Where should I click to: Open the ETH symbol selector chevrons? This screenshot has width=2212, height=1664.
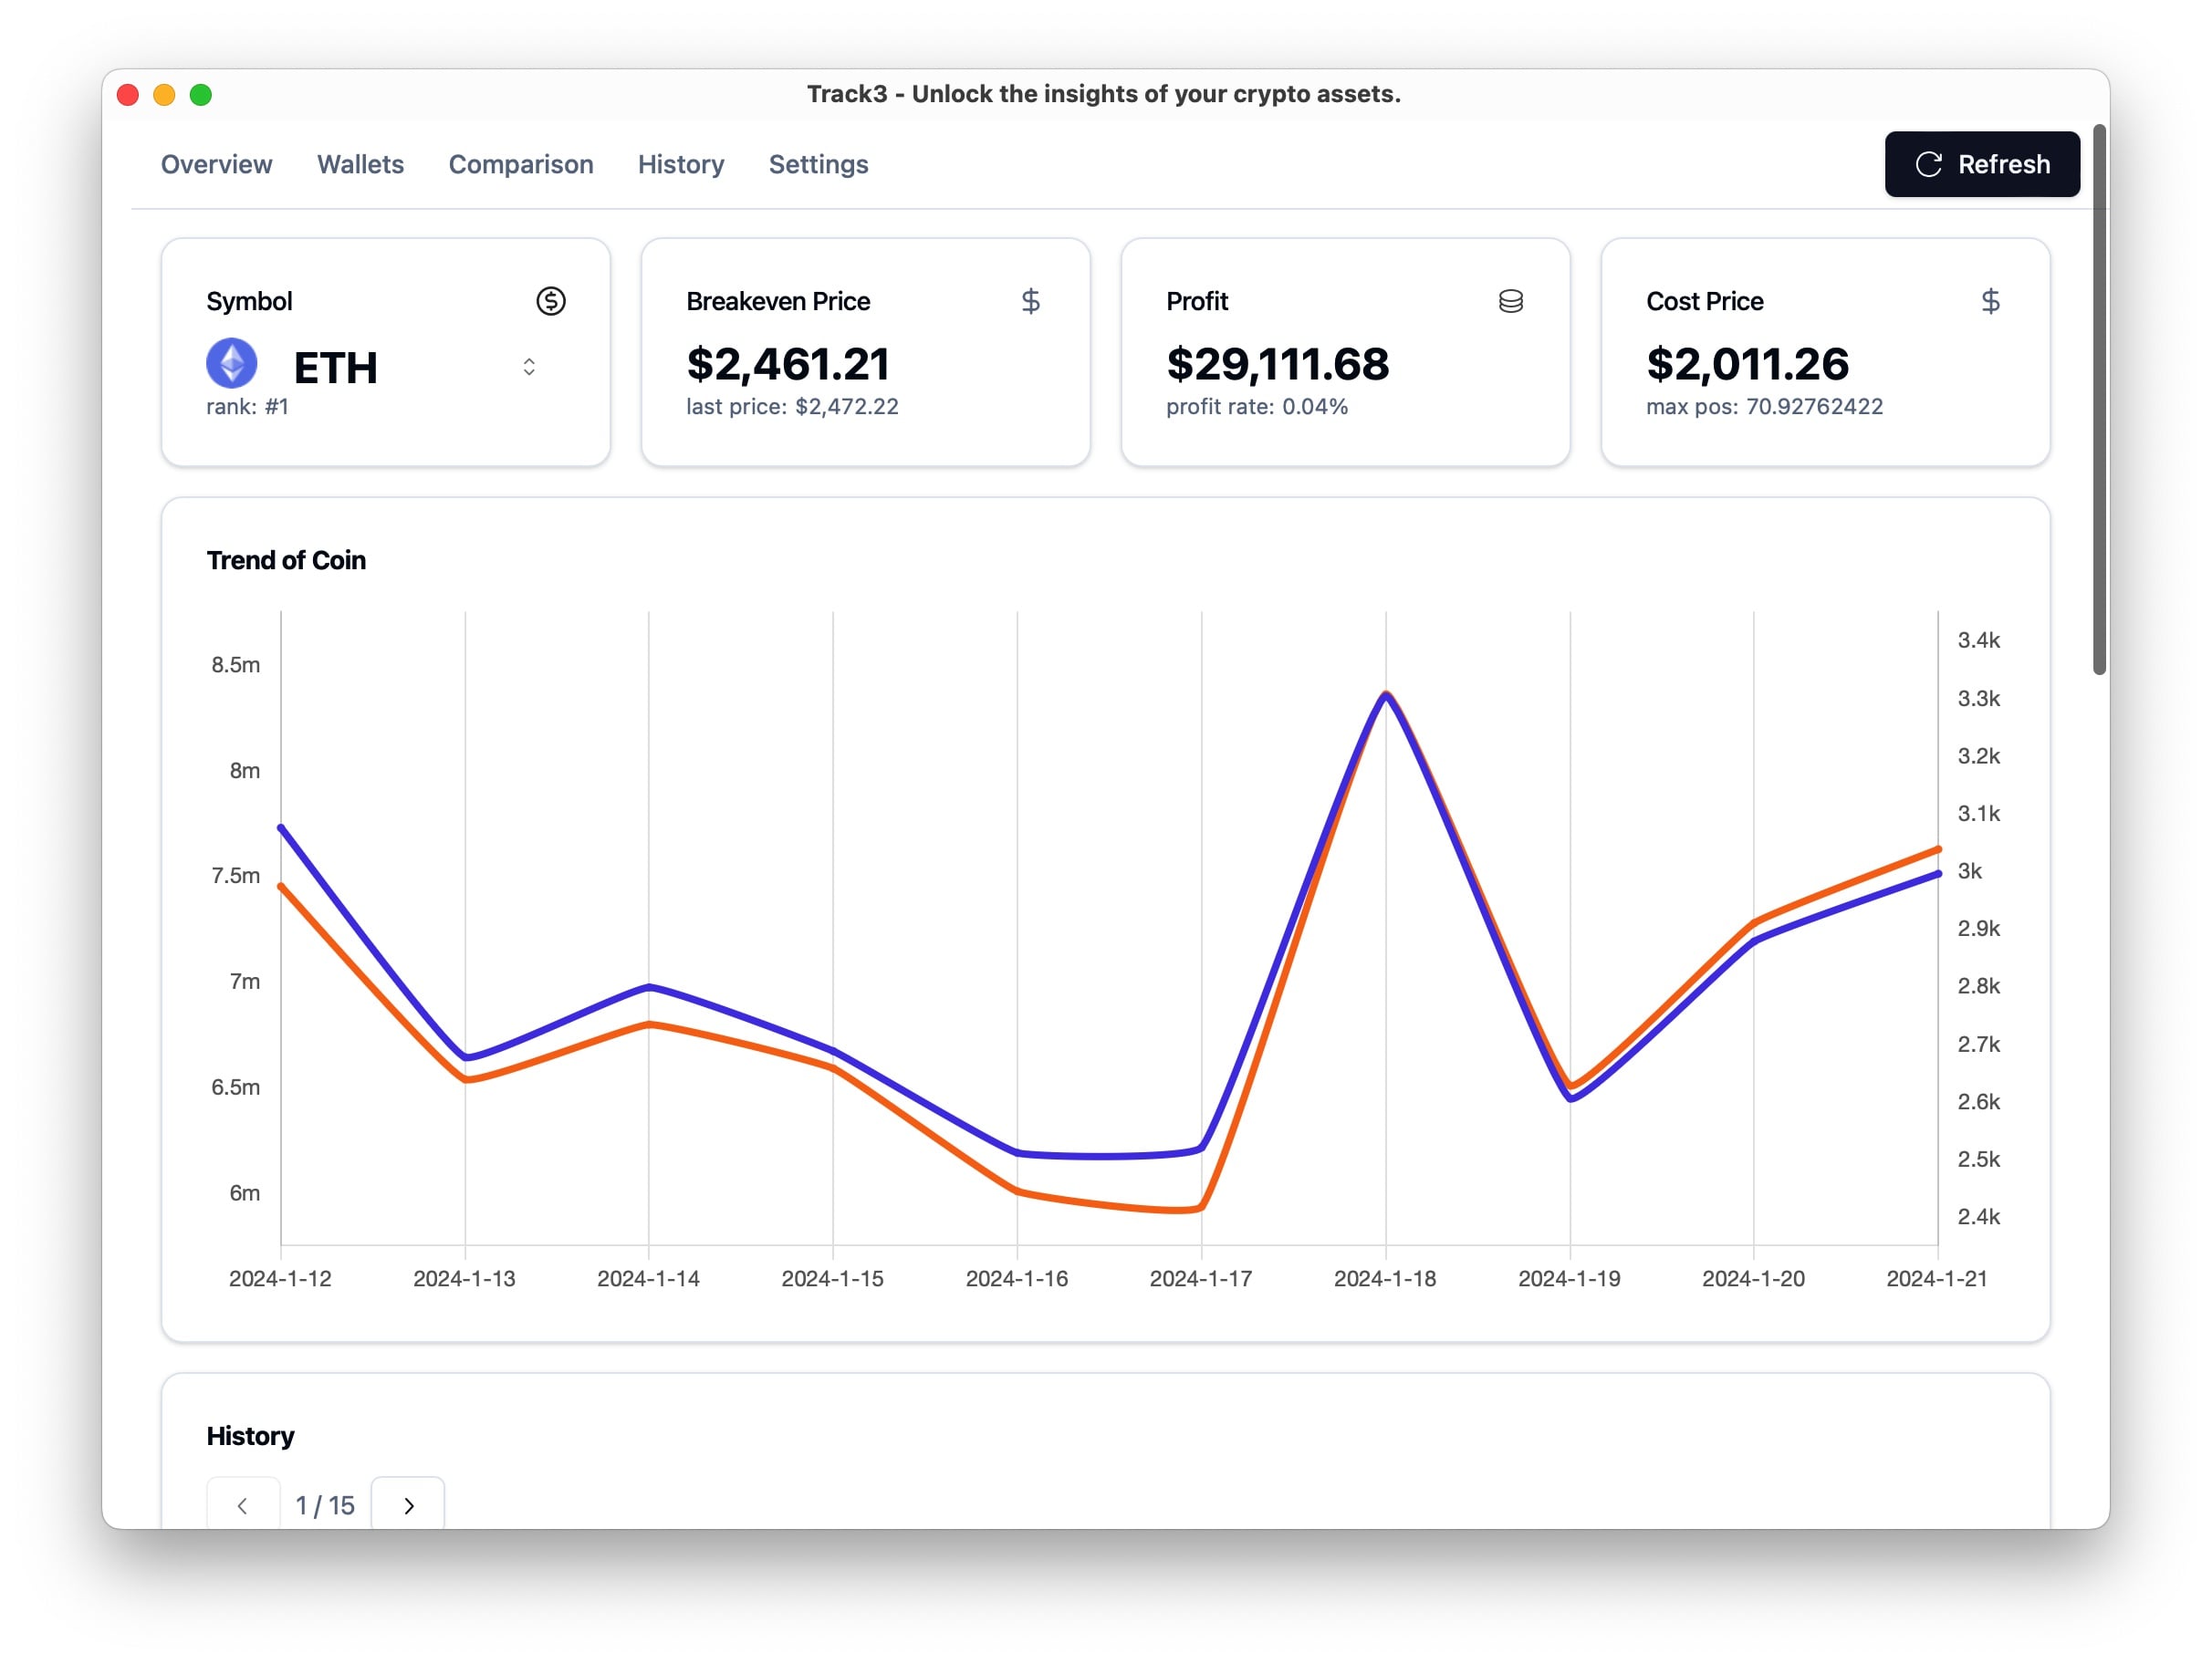529,367
